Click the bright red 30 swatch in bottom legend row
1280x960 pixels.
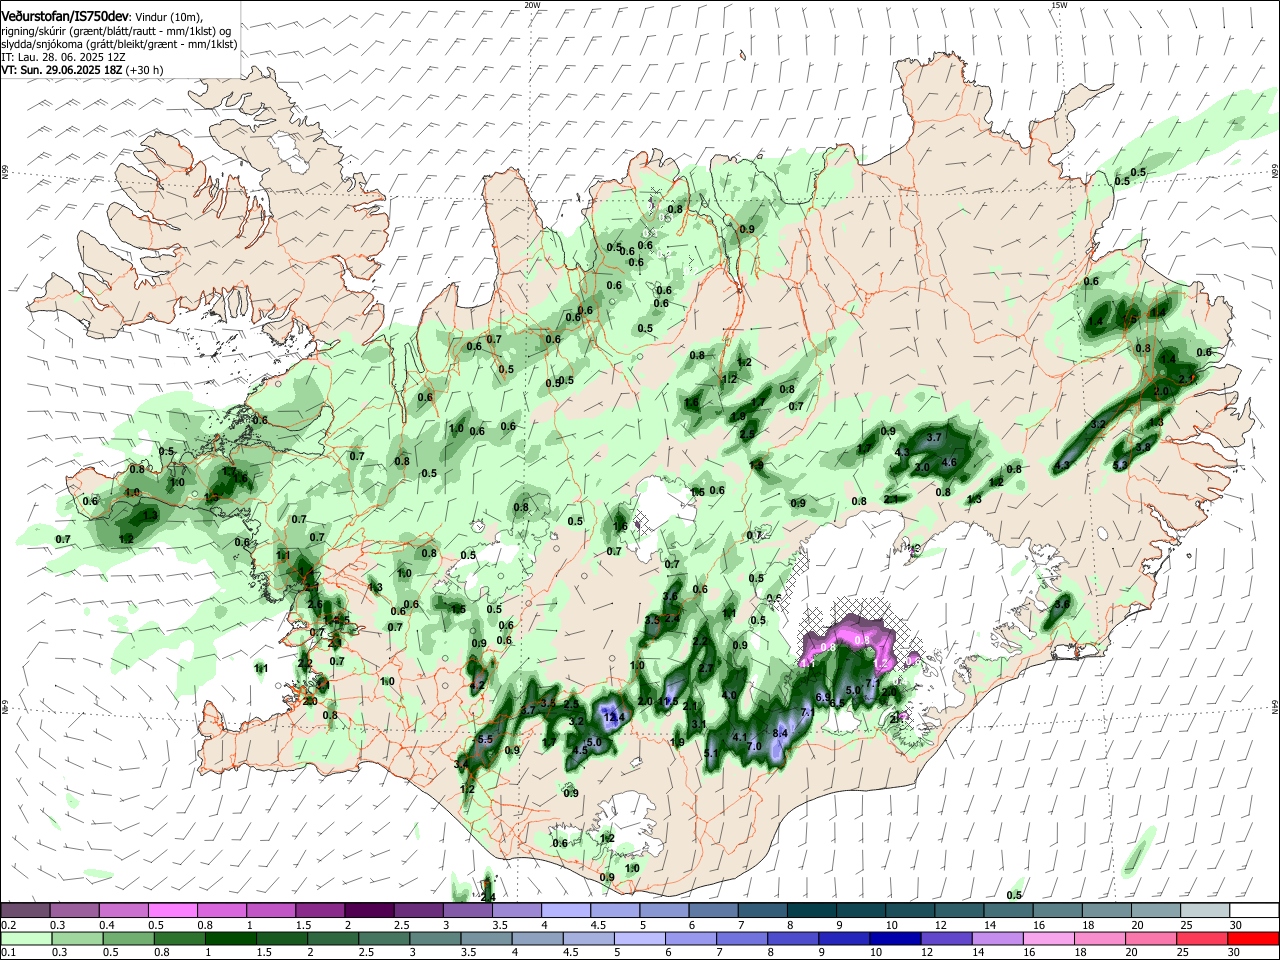(x=1254, y=938)
